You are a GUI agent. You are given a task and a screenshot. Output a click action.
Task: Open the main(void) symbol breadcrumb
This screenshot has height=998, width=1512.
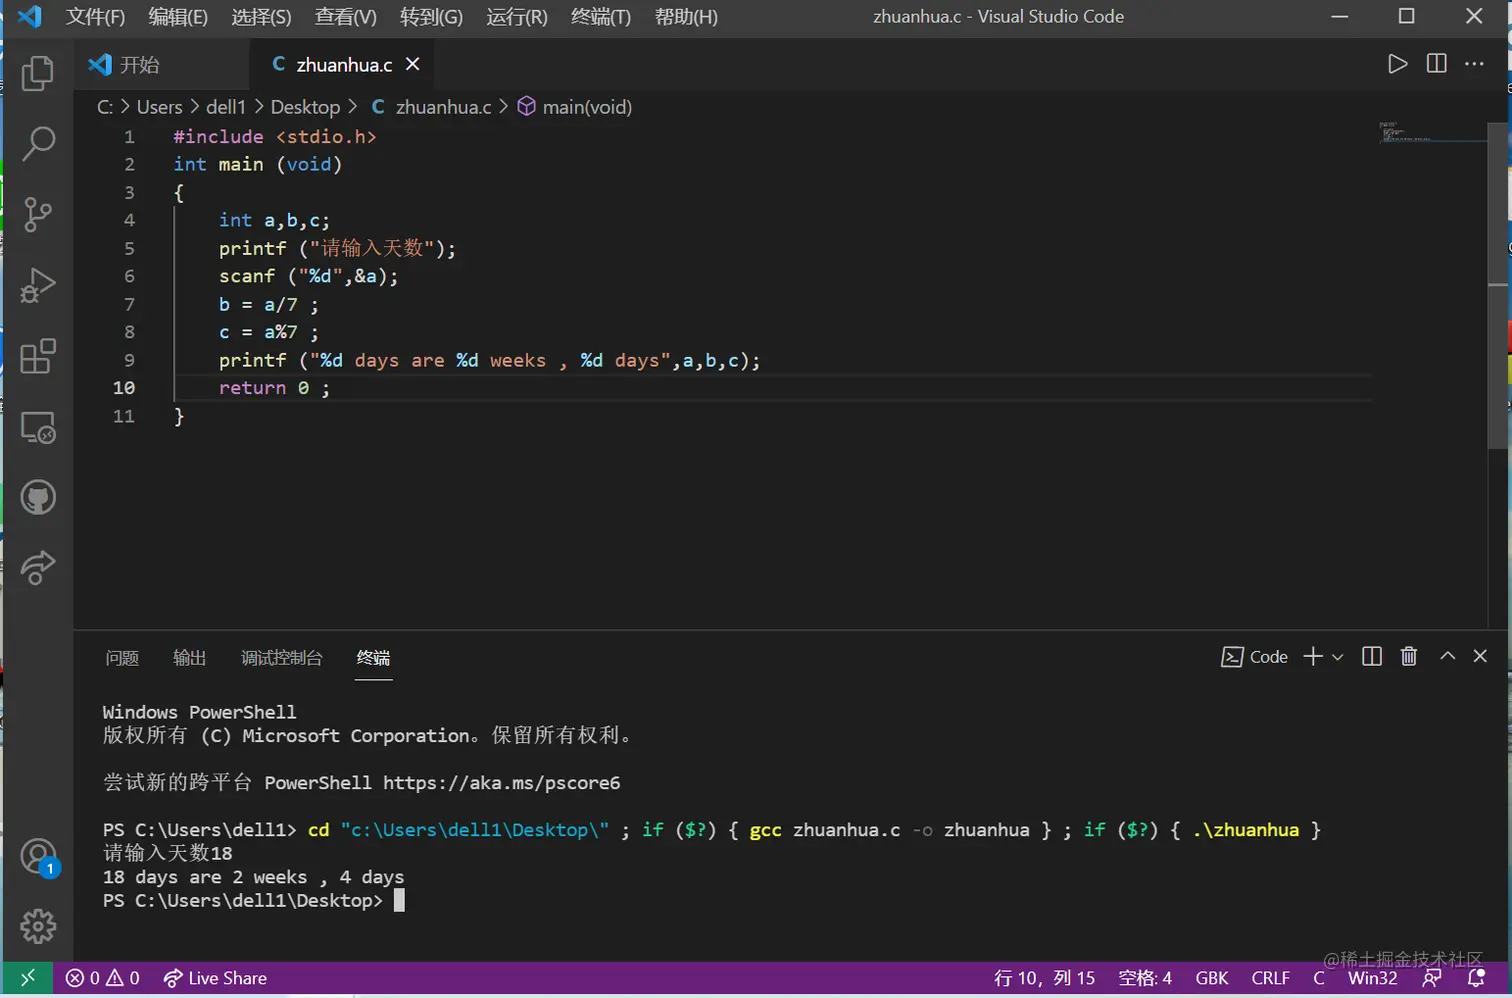tap(575, 107)
